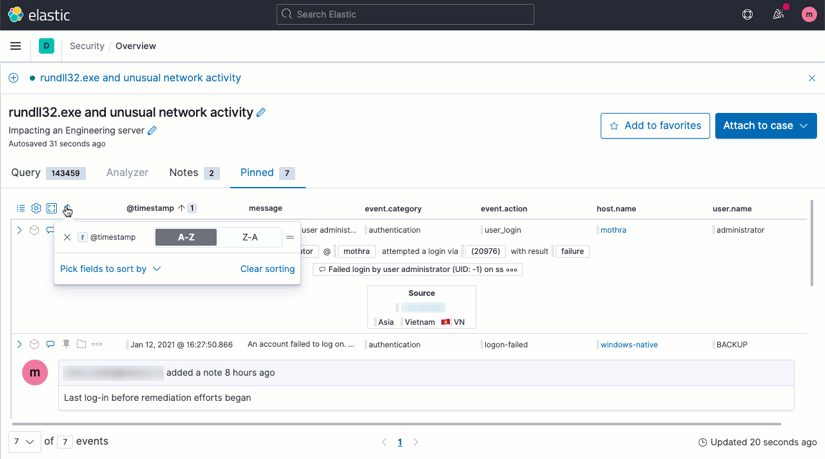Select A-Z sort order
Image resolution: width=825 pixels, height=459 pixels.
pos(186,237)
